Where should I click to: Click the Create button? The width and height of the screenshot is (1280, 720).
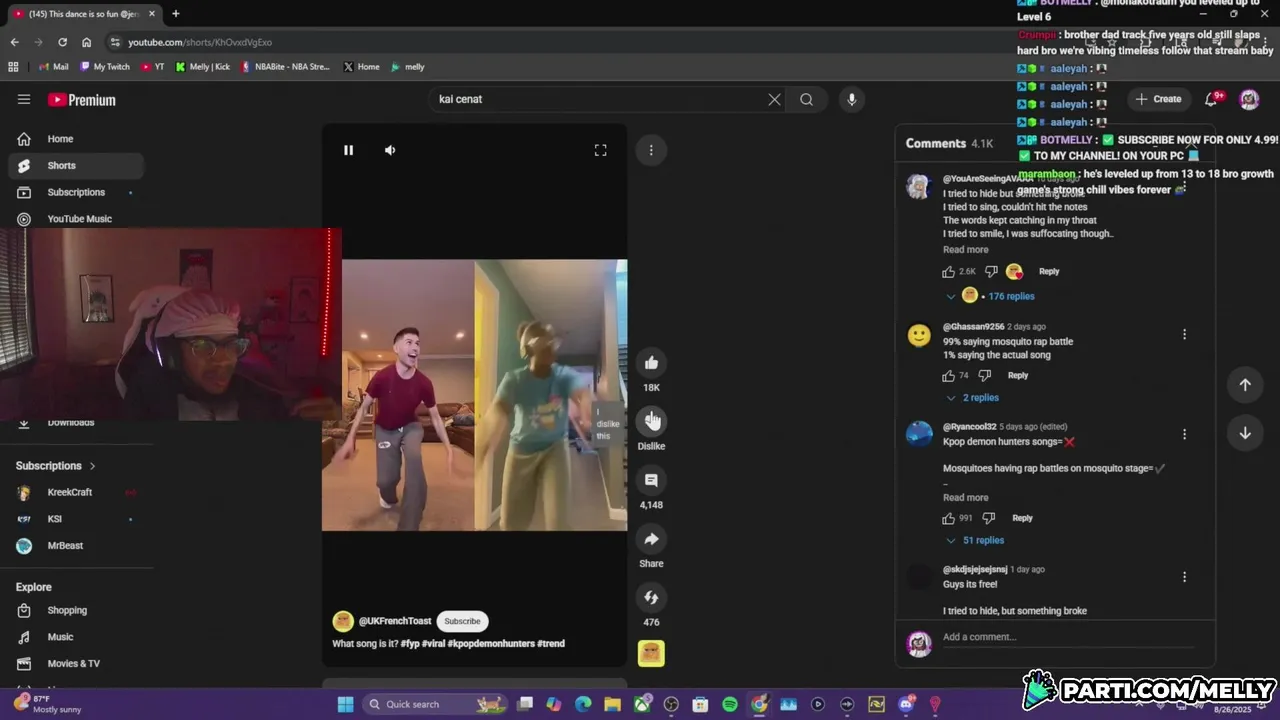click(x=1158, y=99)
